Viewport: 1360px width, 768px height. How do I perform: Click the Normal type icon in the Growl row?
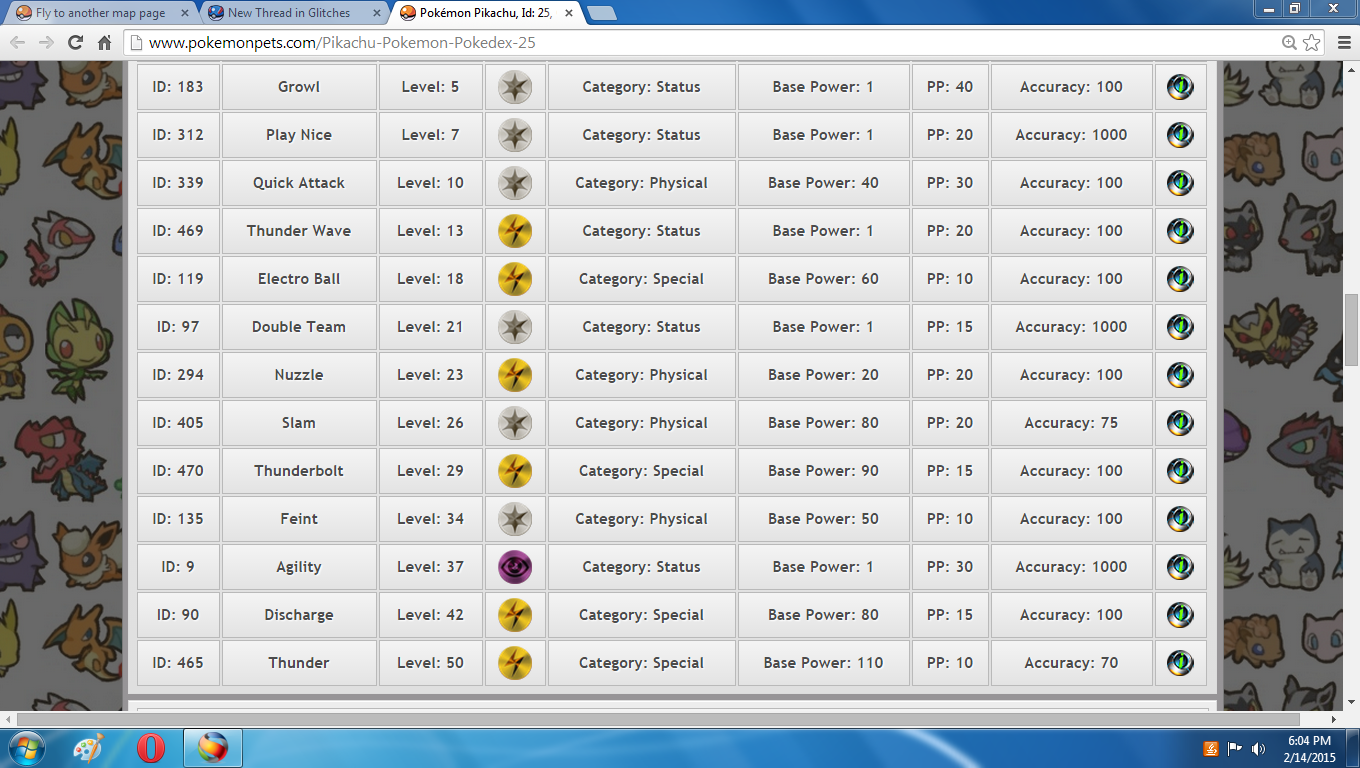point(515,87)
